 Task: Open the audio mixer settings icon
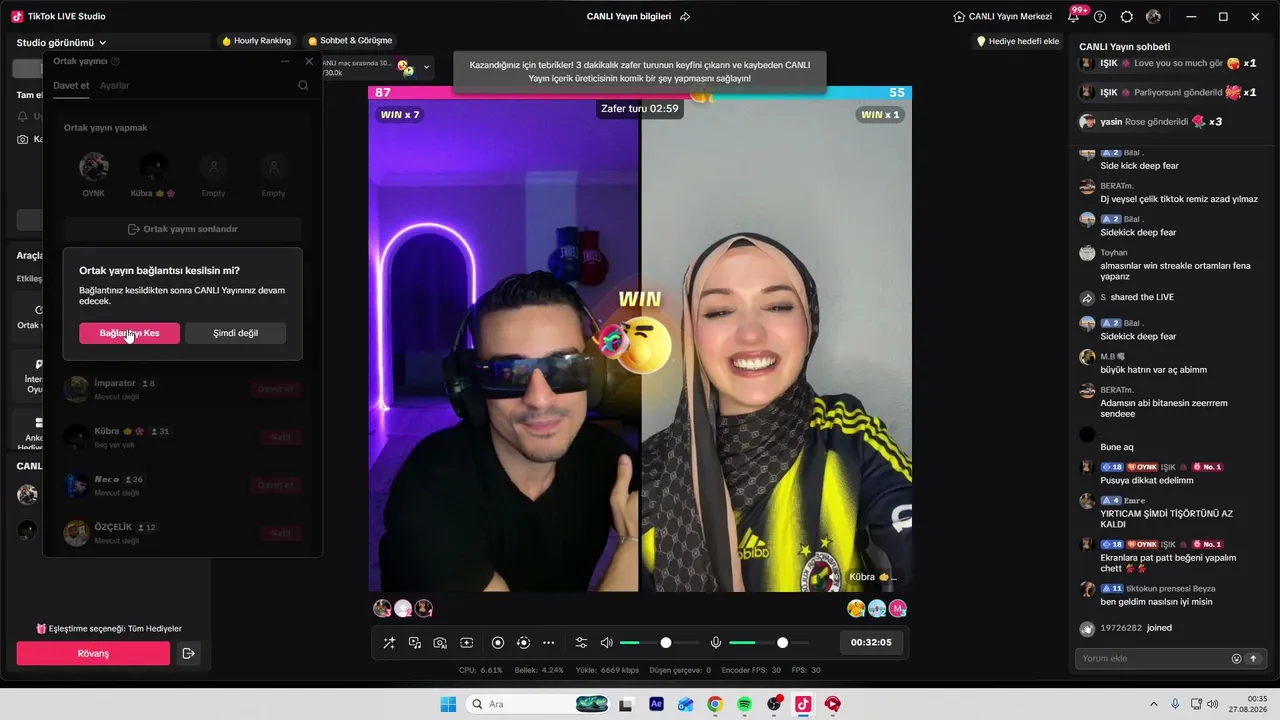581,643
